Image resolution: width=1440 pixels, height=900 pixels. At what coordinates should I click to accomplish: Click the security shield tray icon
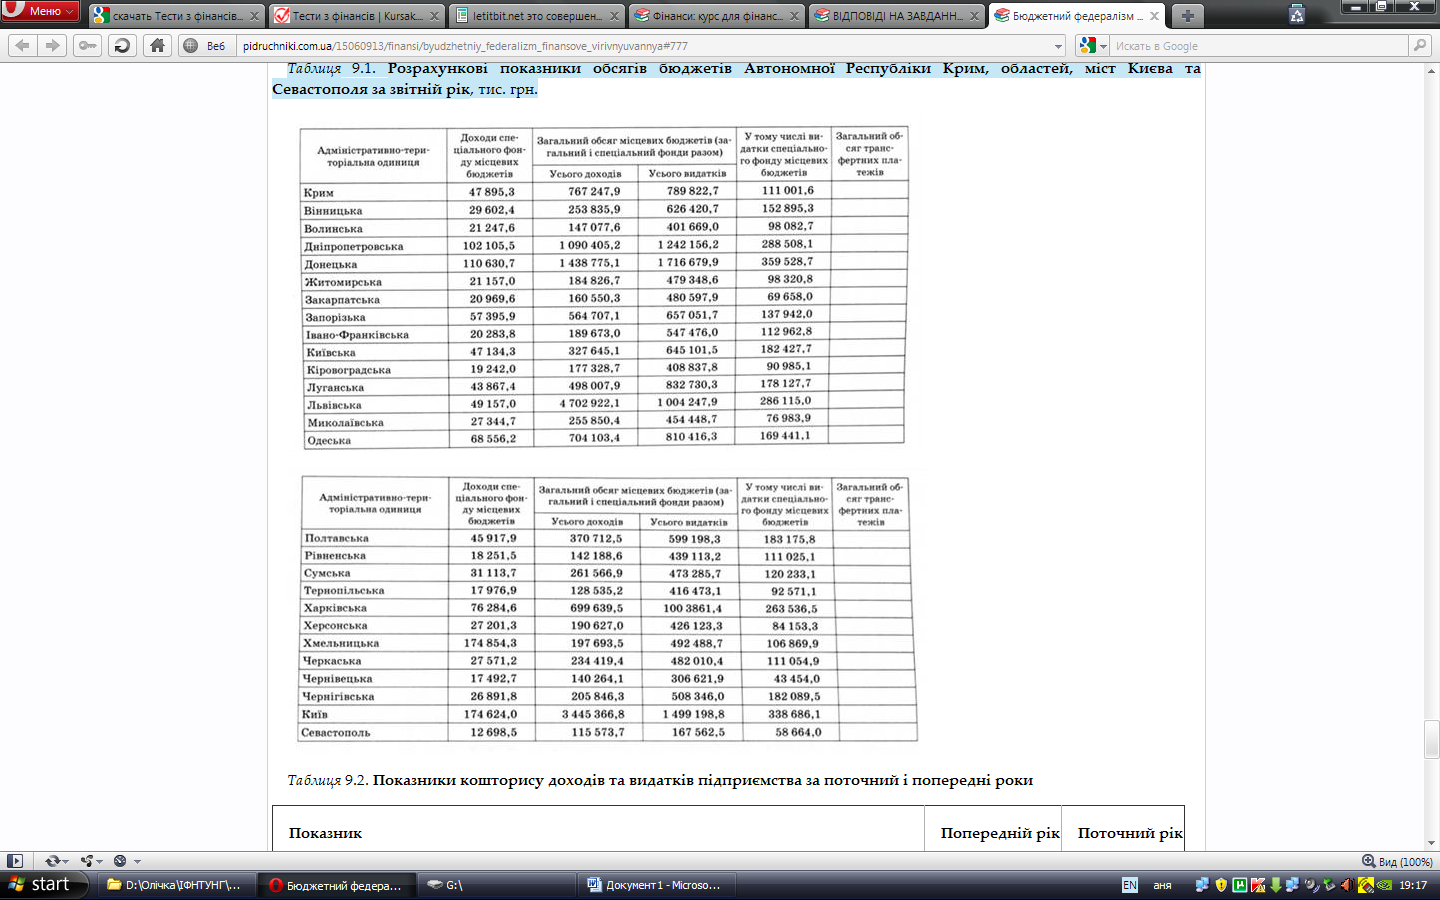1221,885
